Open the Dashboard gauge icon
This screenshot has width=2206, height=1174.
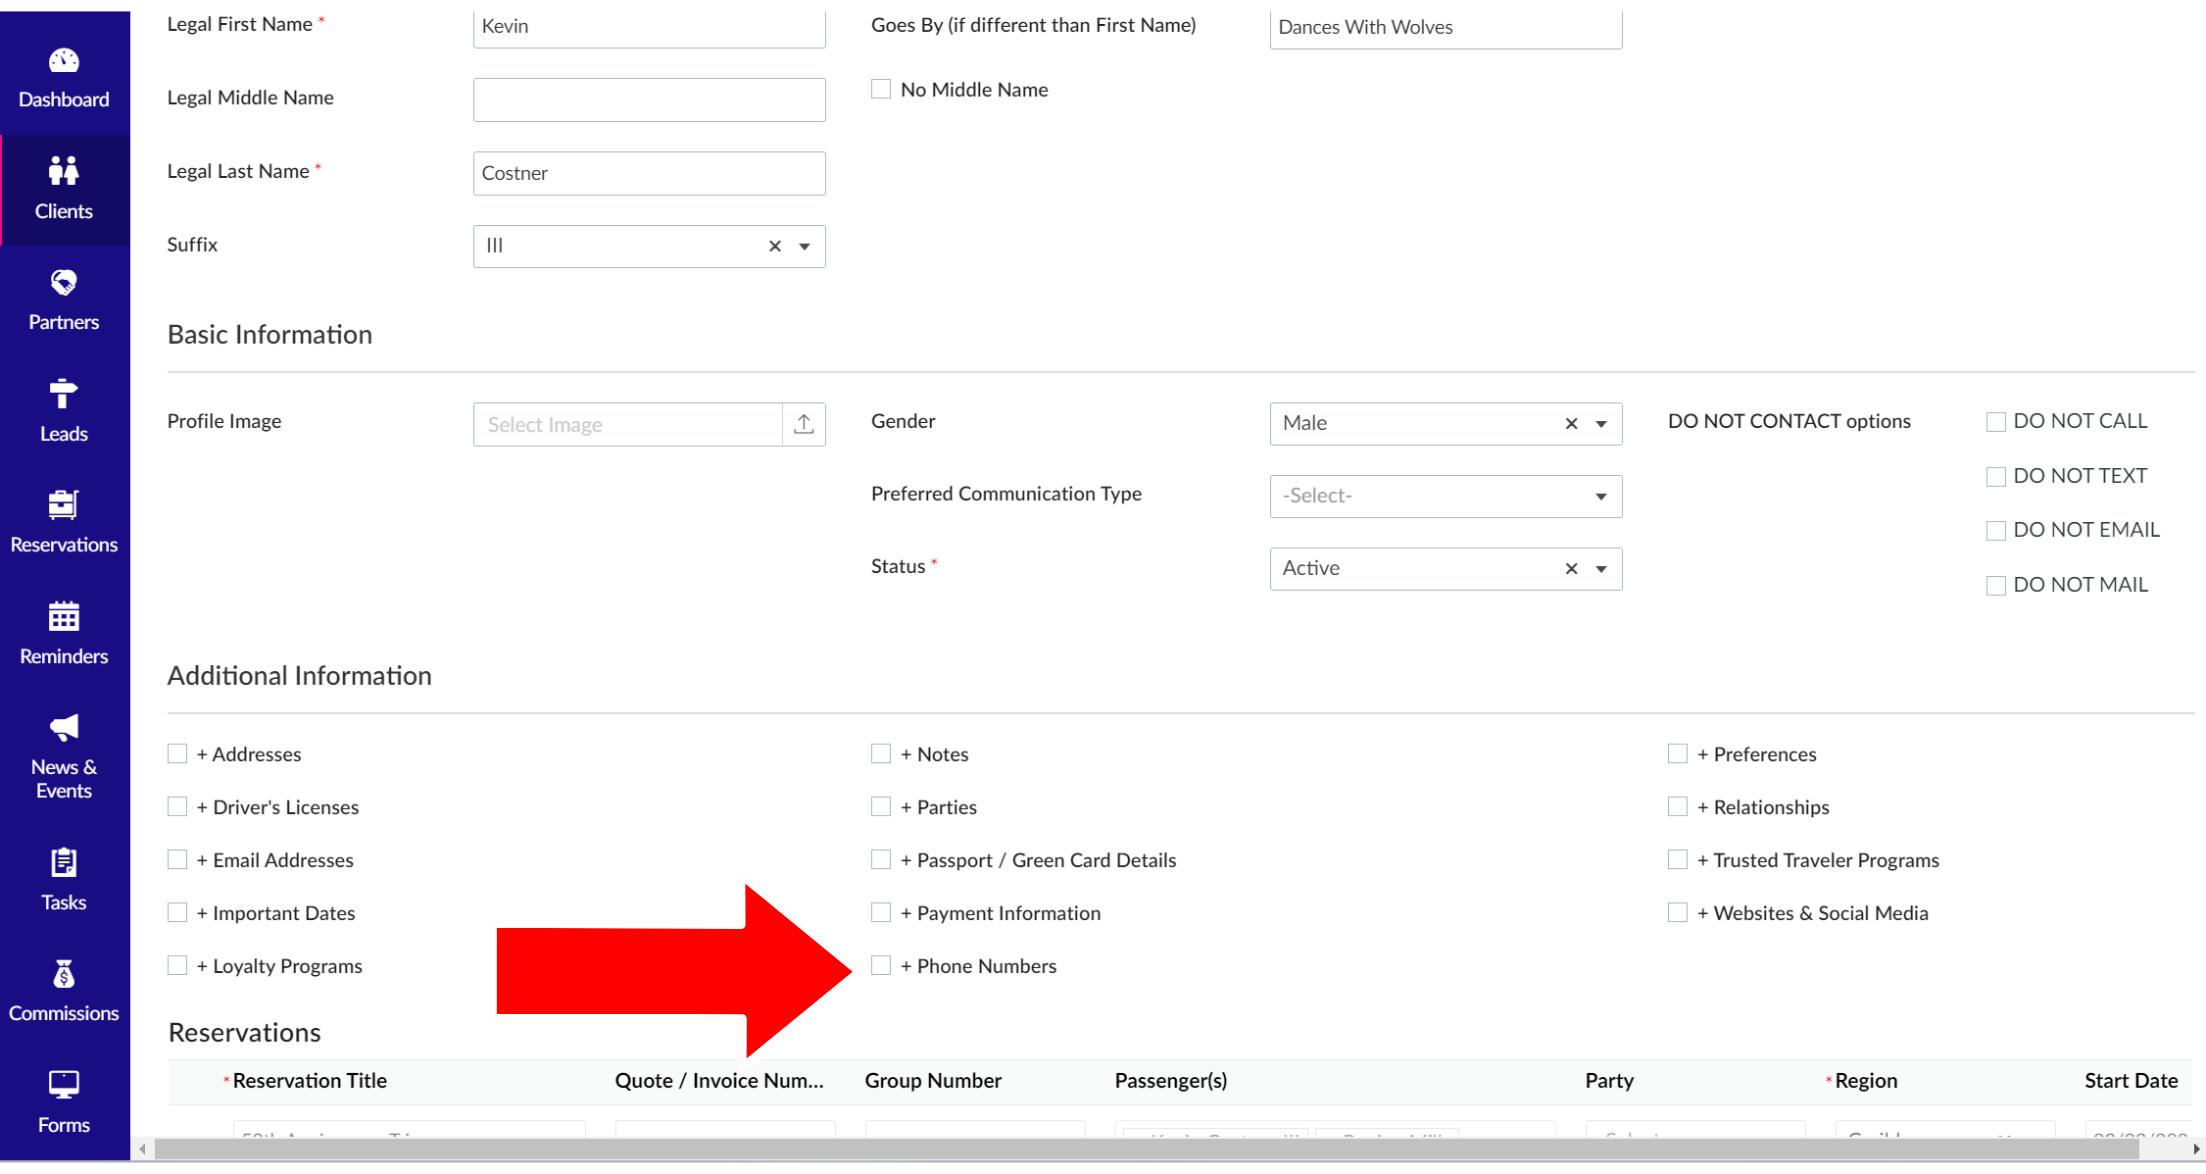(63, 61)
